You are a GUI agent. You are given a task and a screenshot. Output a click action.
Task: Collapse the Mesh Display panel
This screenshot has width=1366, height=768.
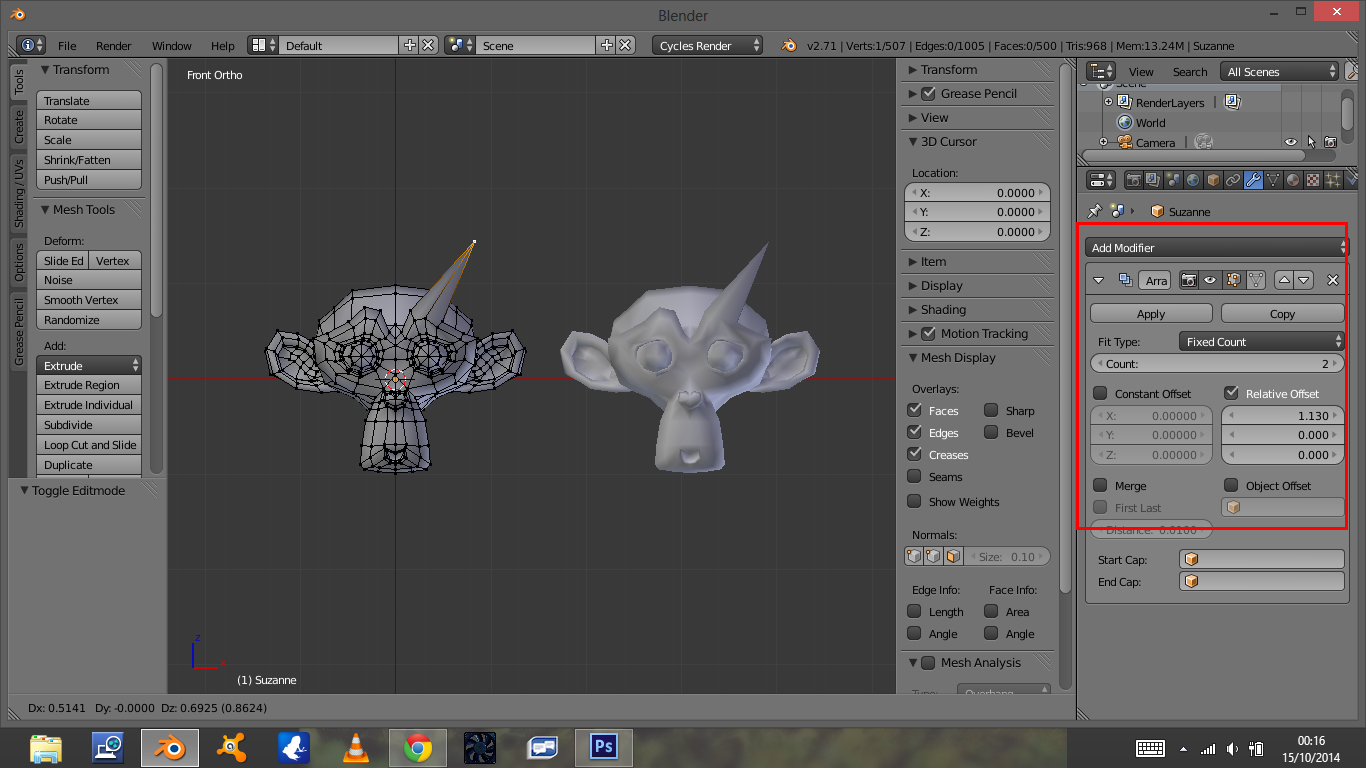click(912, 357)
